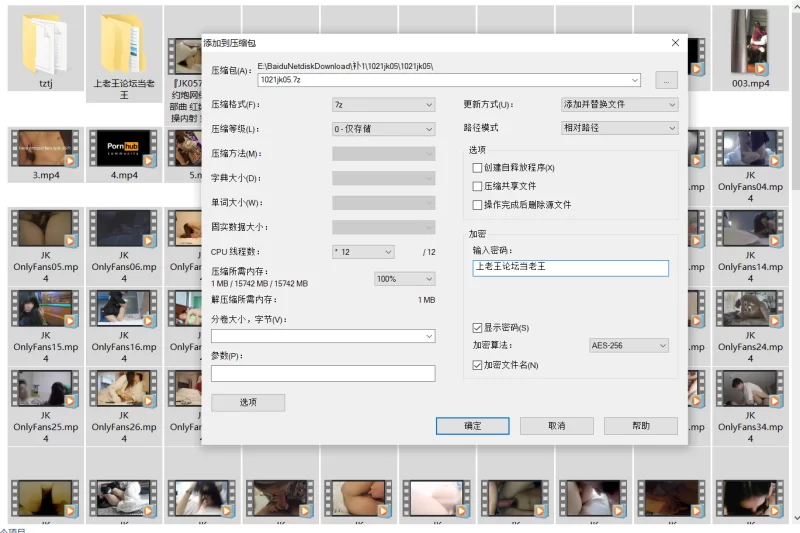Click into the 参数 input field

pyautogui.click(x=323, y=373)
